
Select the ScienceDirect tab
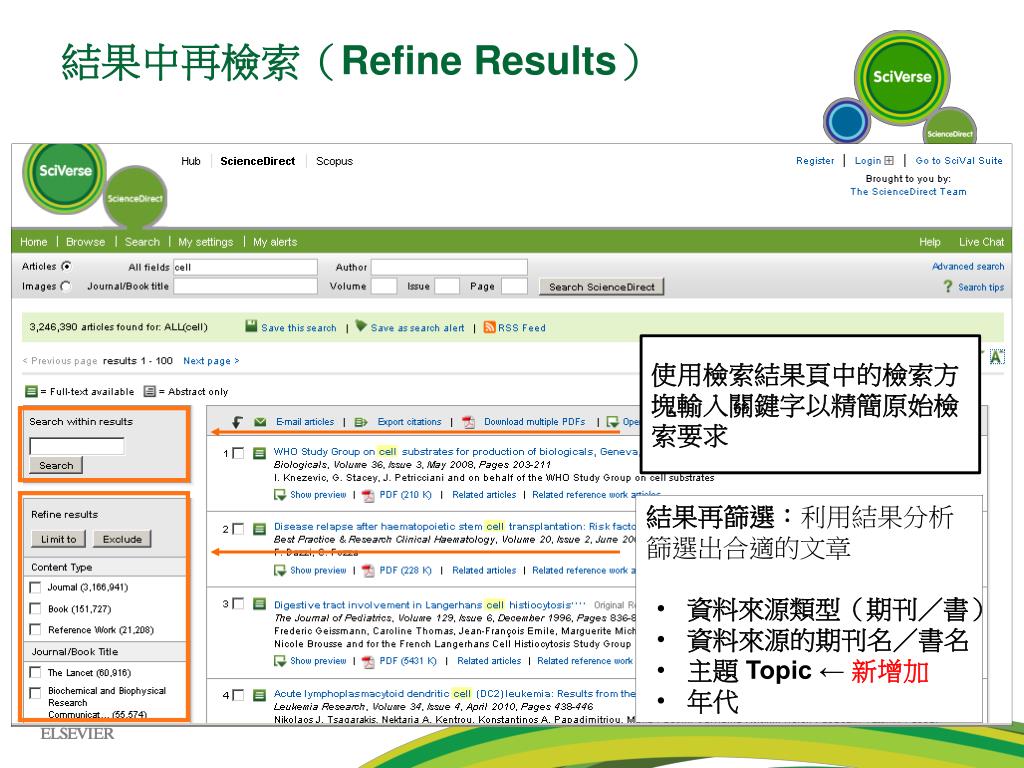(x=257, y=161)
